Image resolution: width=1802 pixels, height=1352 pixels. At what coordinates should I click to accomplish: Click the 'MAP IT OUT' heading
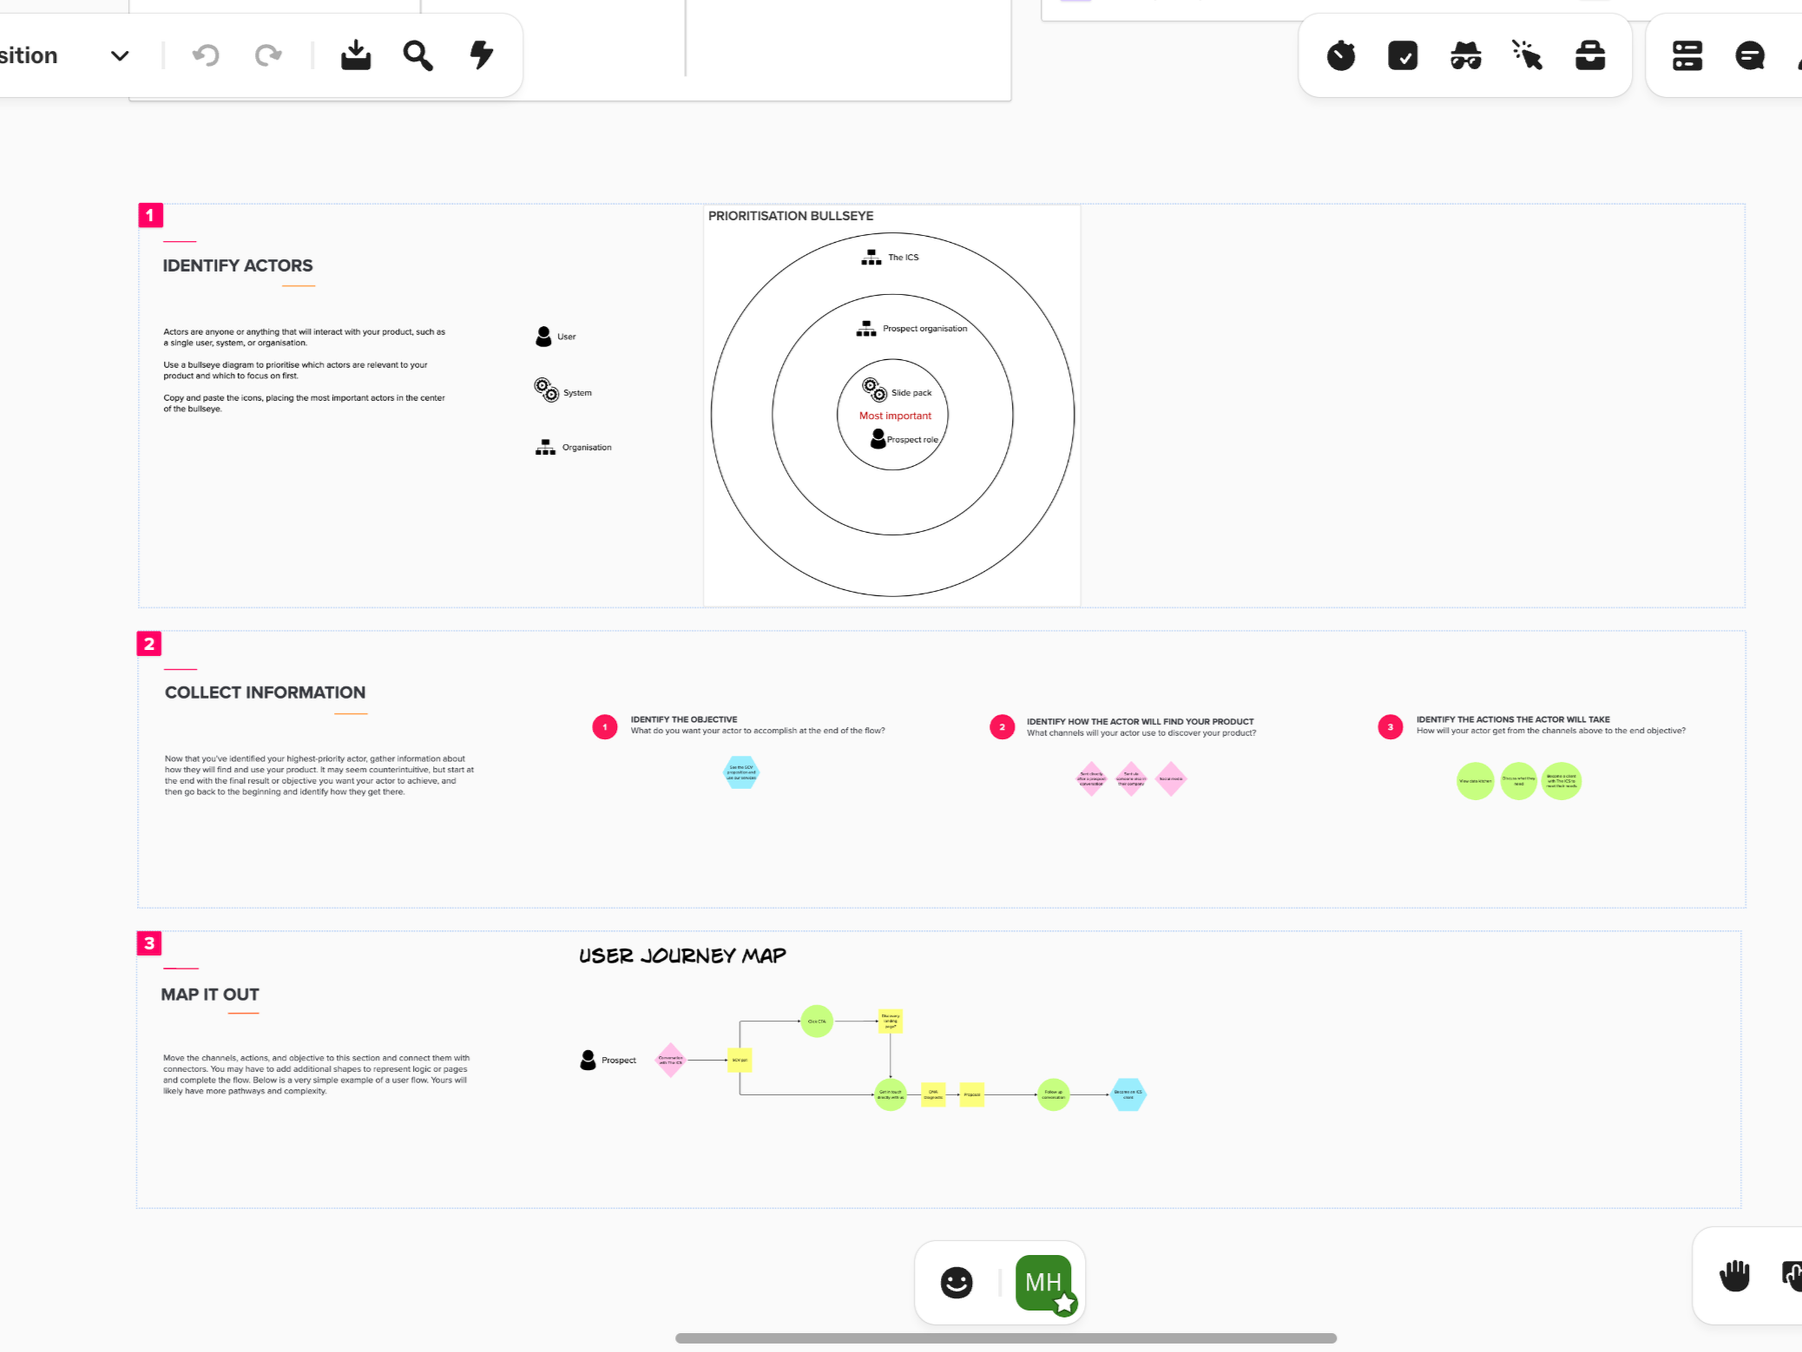(x=210, y=995)
